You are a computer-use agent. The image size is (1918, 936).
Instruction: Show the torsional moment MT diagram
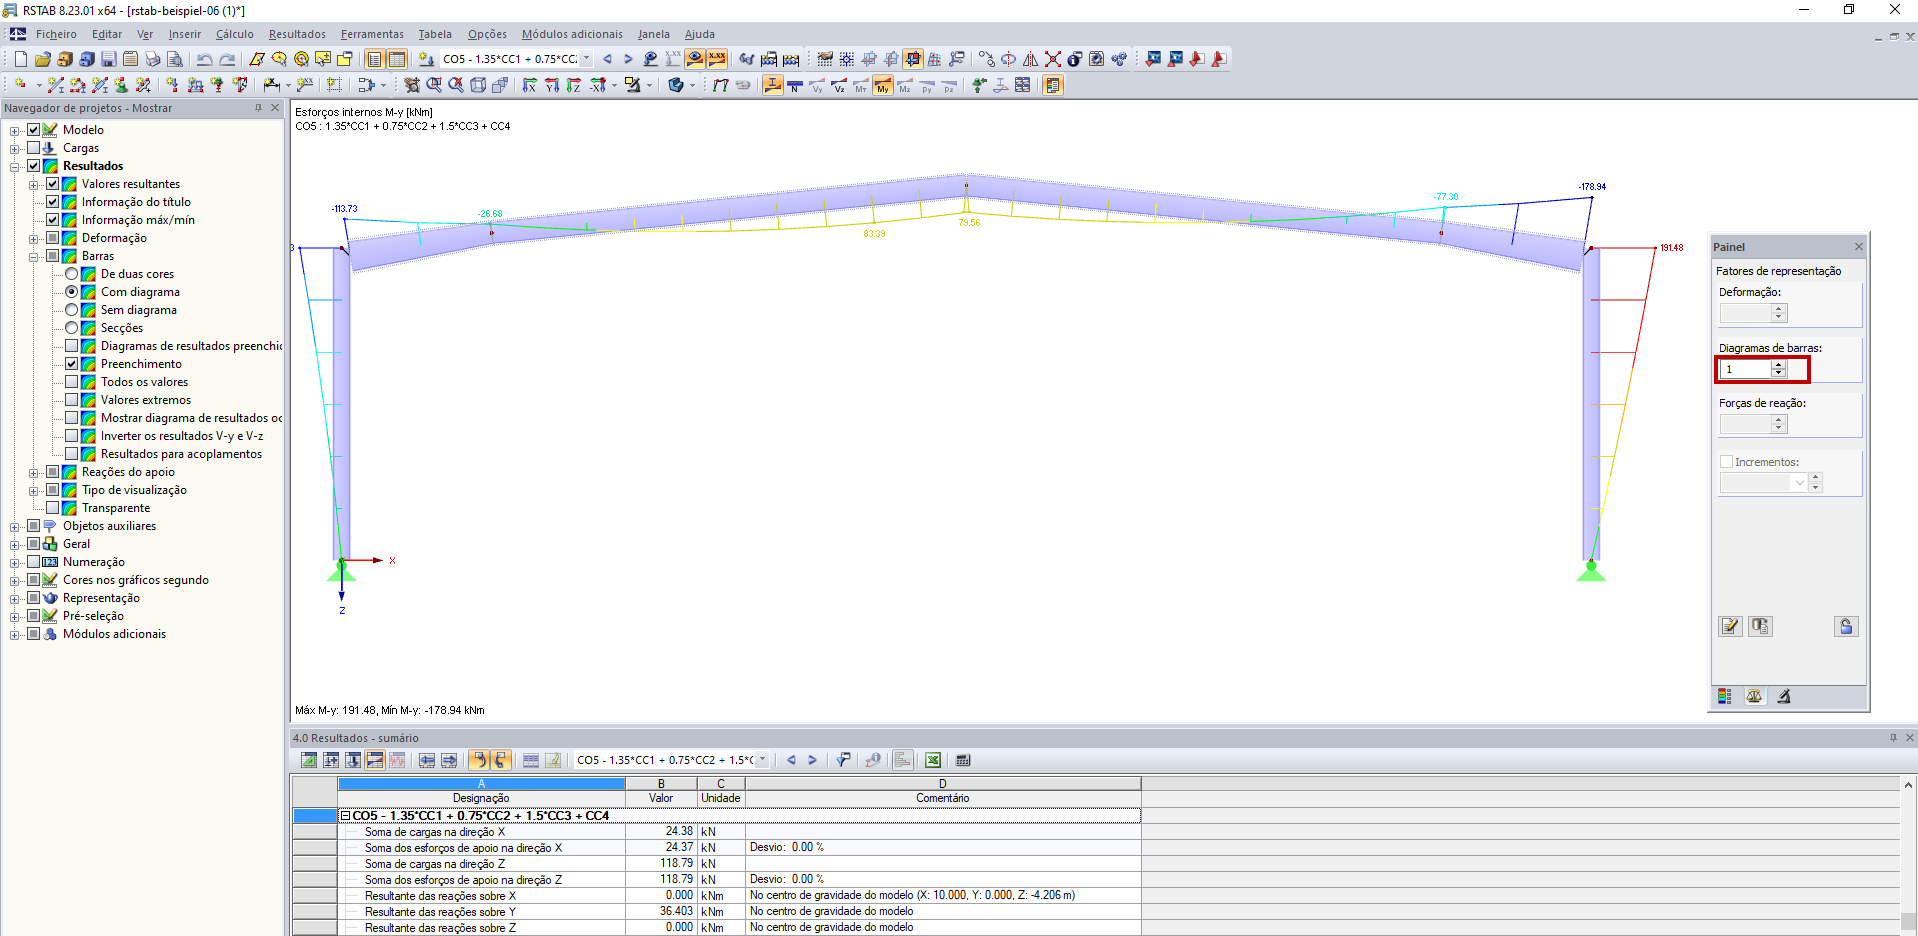tap(861, 86)
